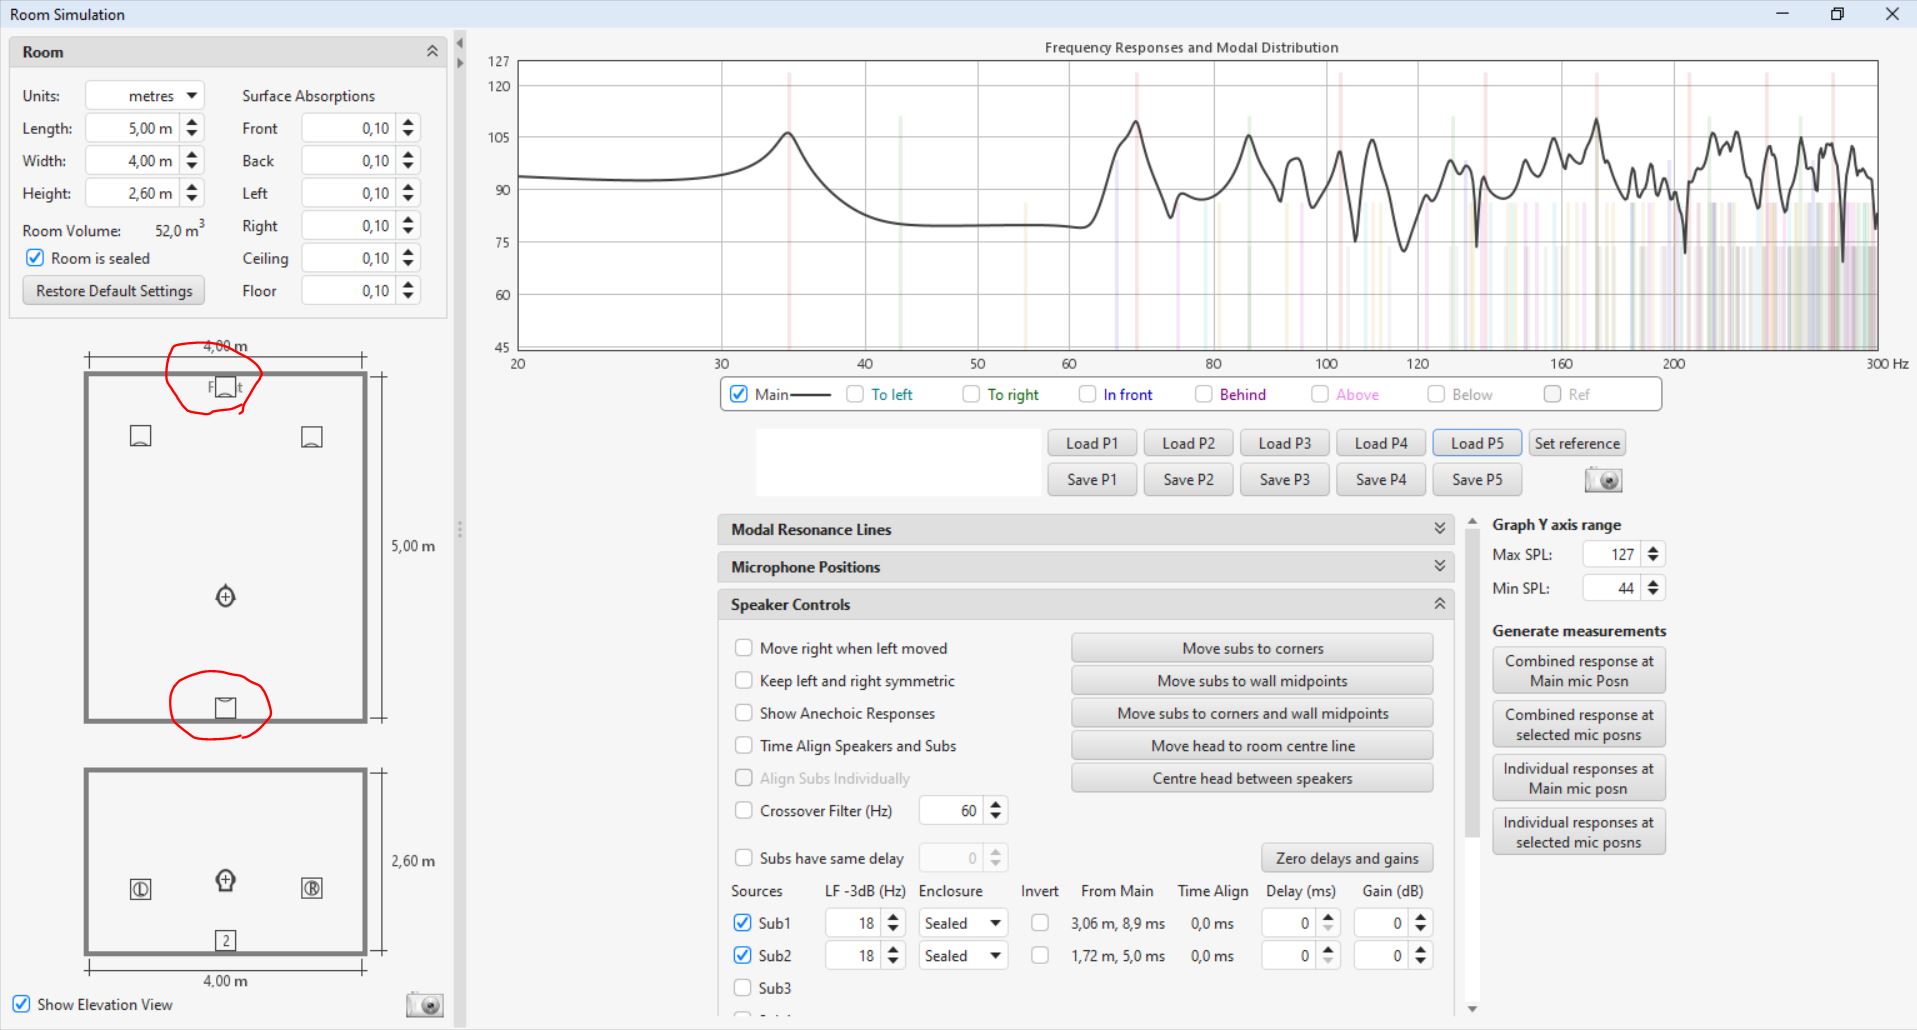Collapse the left panel with the left arrow
This screenshot has width=1917, height=1030.
pos(460,43)
